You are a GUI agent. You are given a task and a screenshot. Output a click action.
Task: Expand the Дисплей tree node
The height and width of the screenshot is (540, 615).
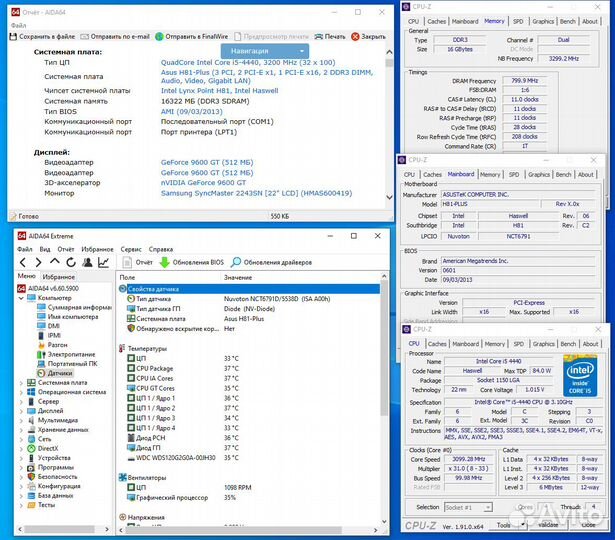point(21,411)
